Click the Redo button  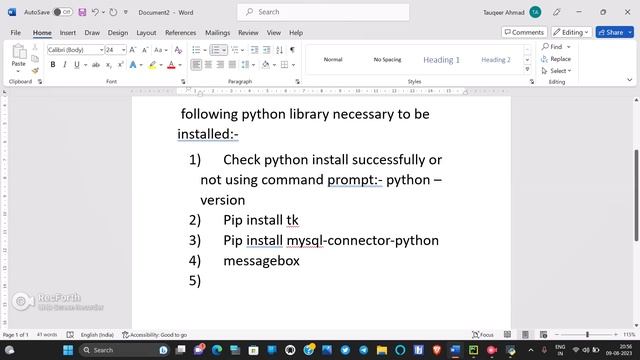(x=113, y=12)
